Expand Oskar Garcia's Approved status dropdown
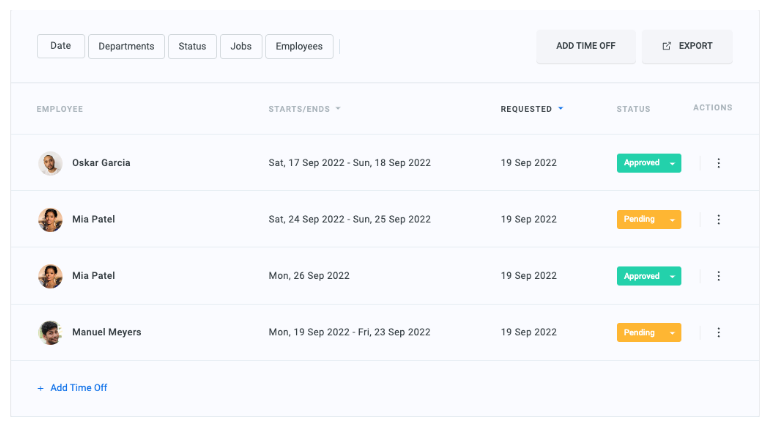770x431 pixels. pyautogui.click(x=673, y=163)
